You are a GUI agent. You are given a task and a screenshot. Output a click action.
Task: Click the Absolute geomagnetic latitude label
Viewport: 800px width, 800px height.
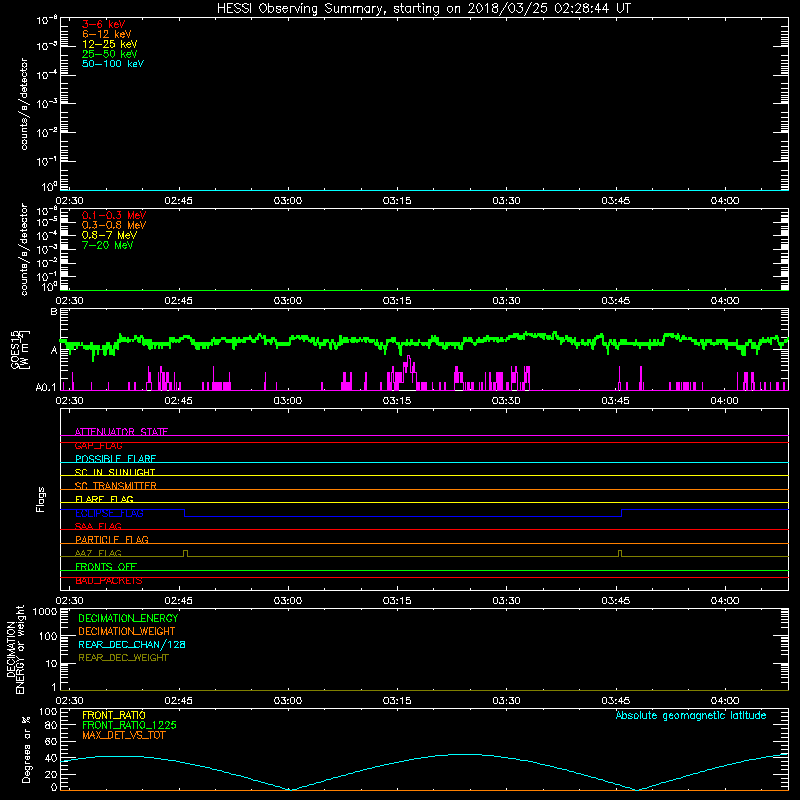[691, 715]
